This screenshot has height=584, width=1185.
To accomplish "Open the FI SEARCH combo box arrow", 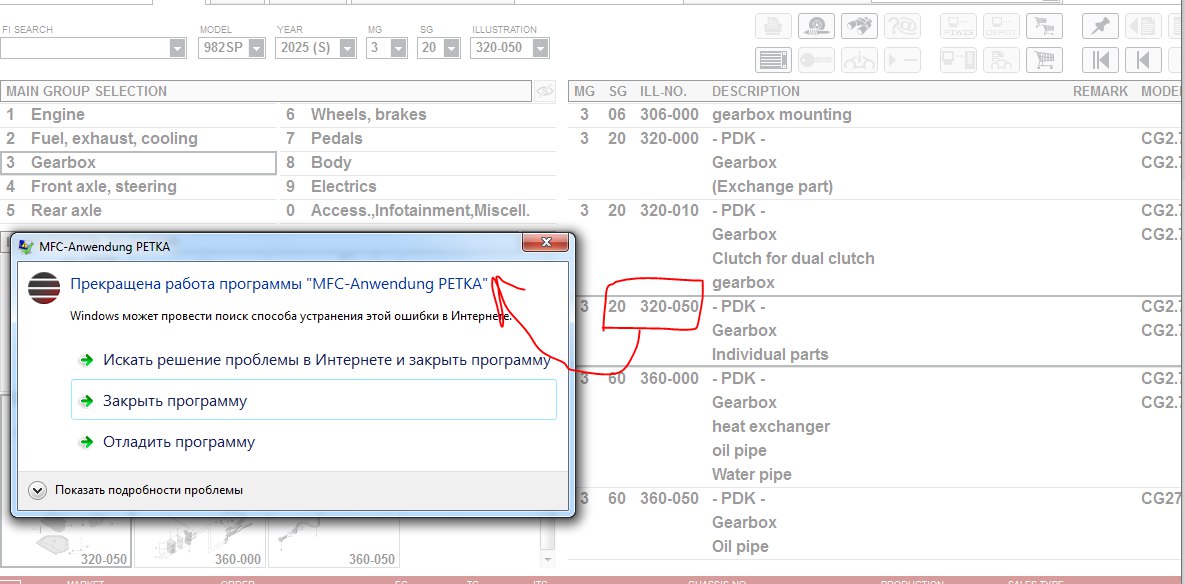I will 177,48.
